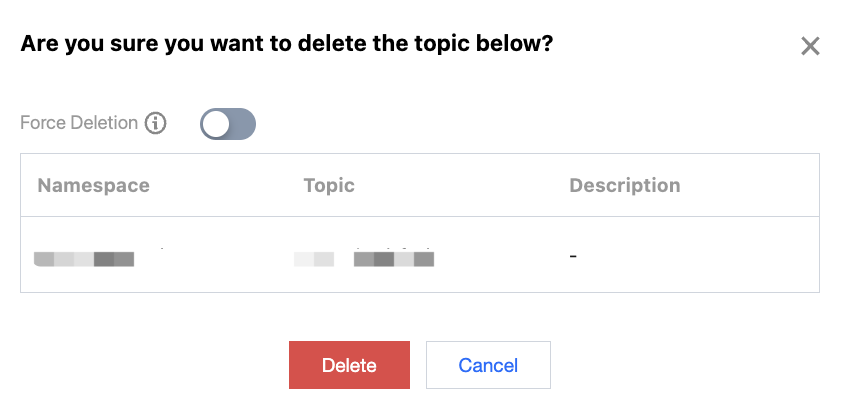The image size is (856, 416).
Task: Select the blurred namespace value cell
Action: point(84,259)
